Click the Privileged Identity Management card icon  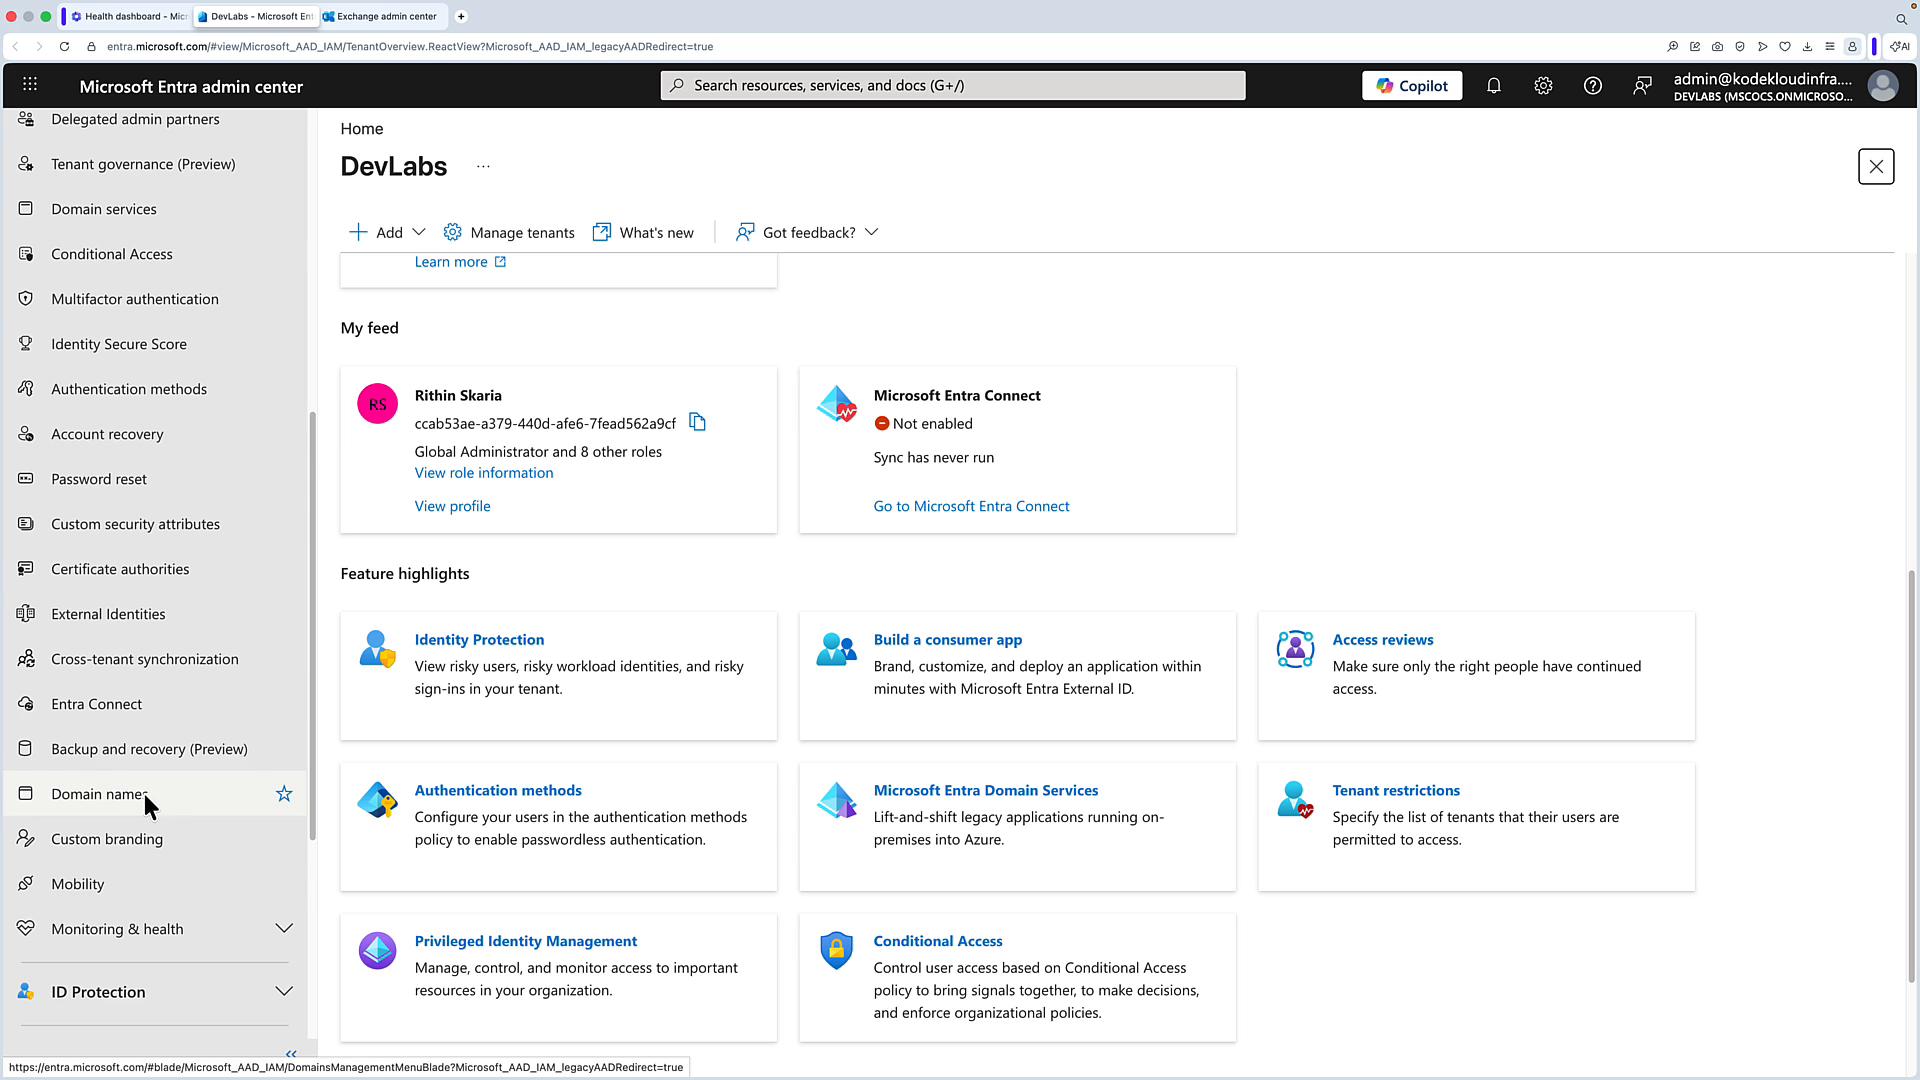click(x=377, y=950)
